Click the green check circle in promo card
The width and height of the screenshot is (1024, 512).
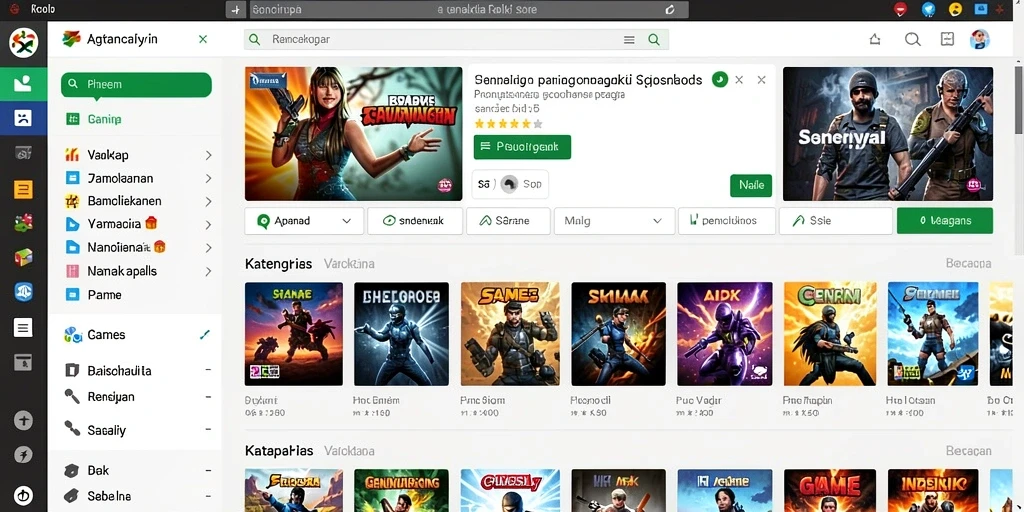720,80
